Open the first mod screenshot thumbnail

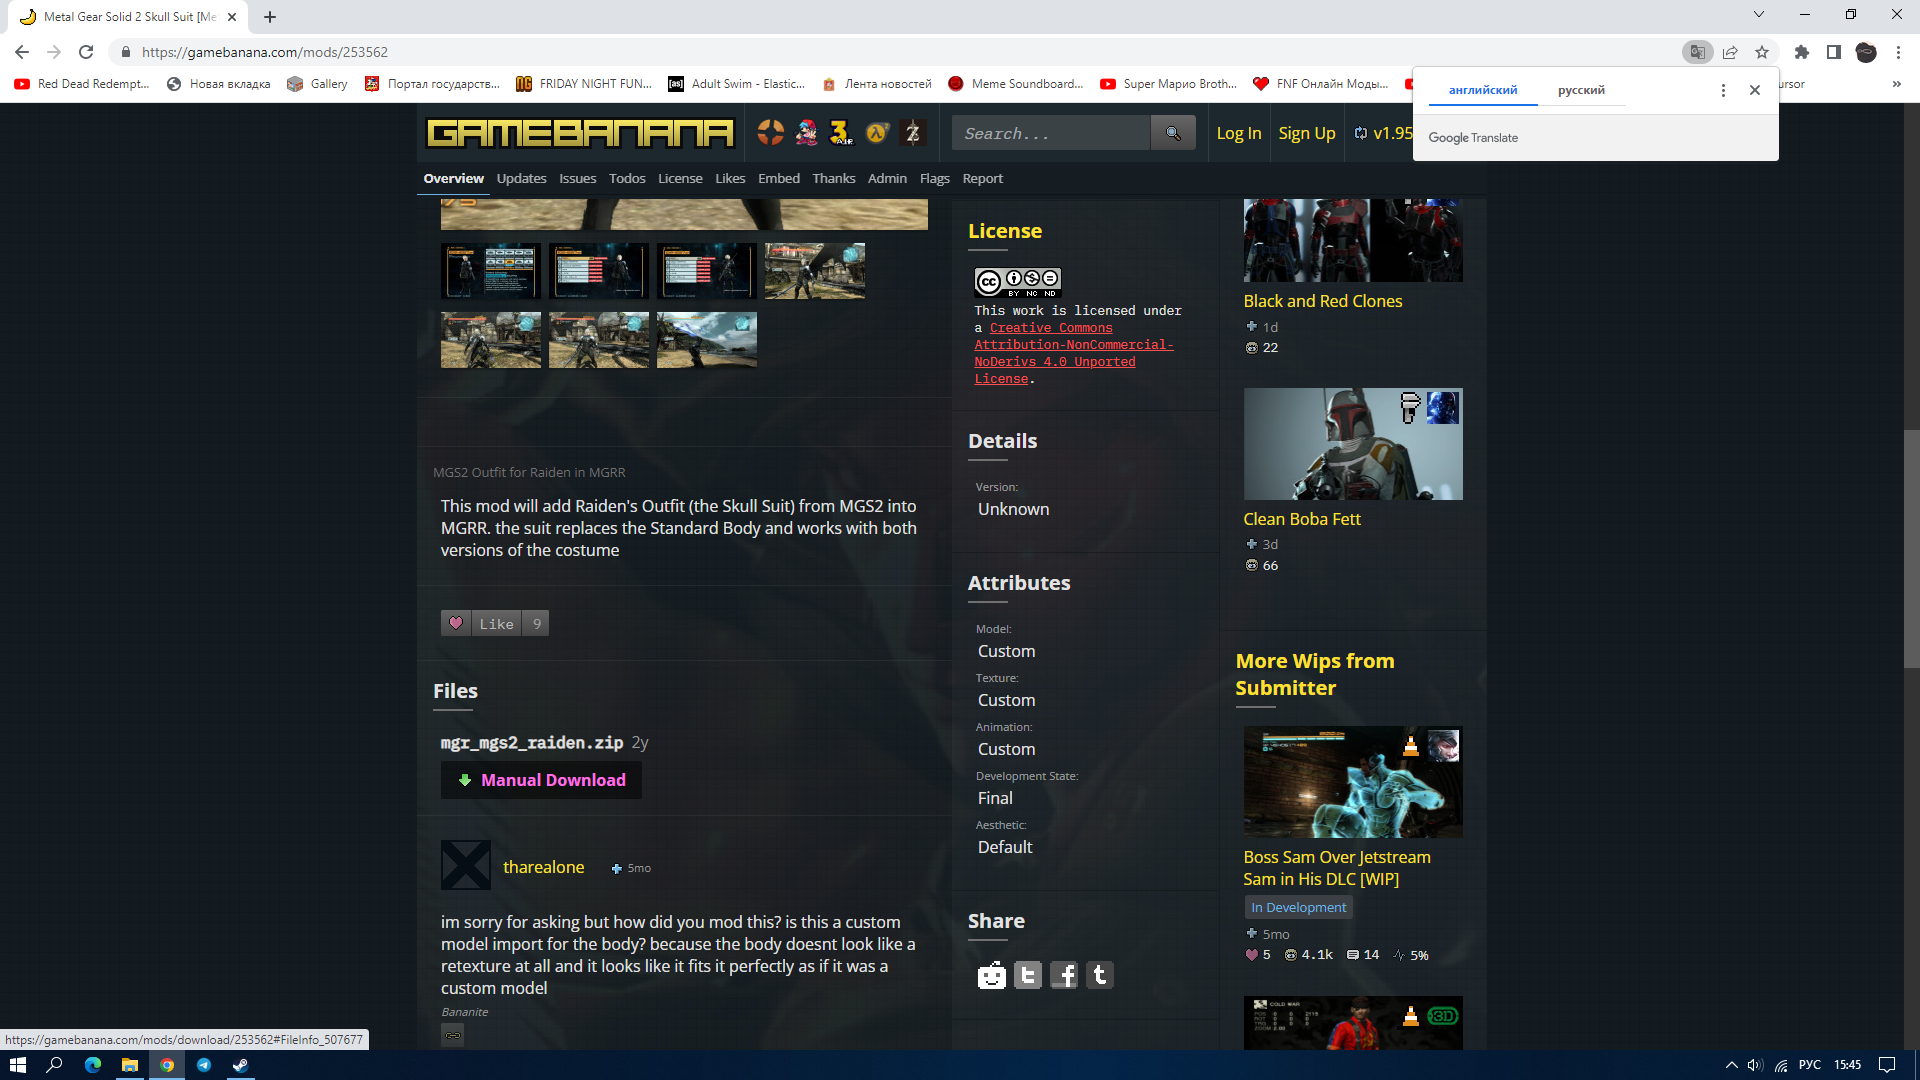click(x=491, y=271)
